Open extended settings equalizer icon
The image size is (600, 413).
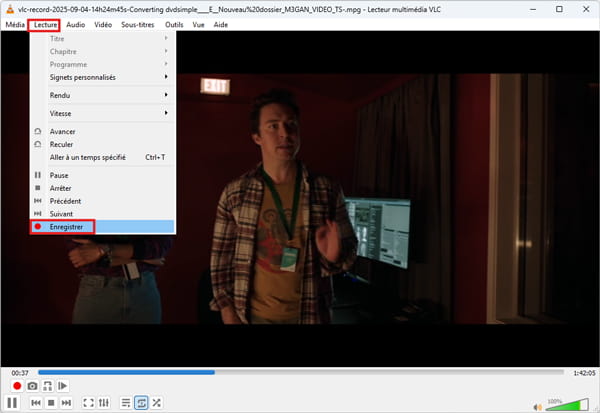104,403
